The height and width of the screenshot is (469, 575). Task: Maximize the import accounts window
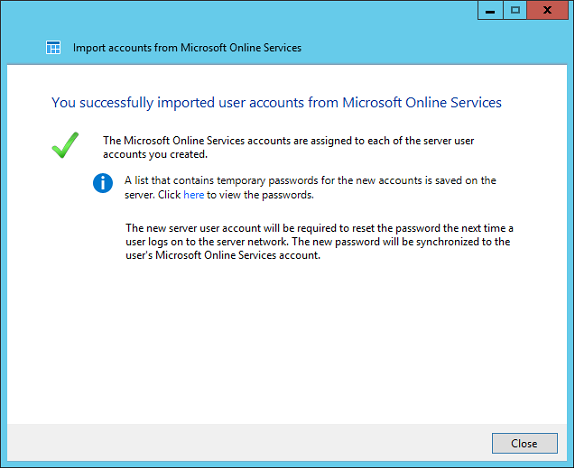515,10
